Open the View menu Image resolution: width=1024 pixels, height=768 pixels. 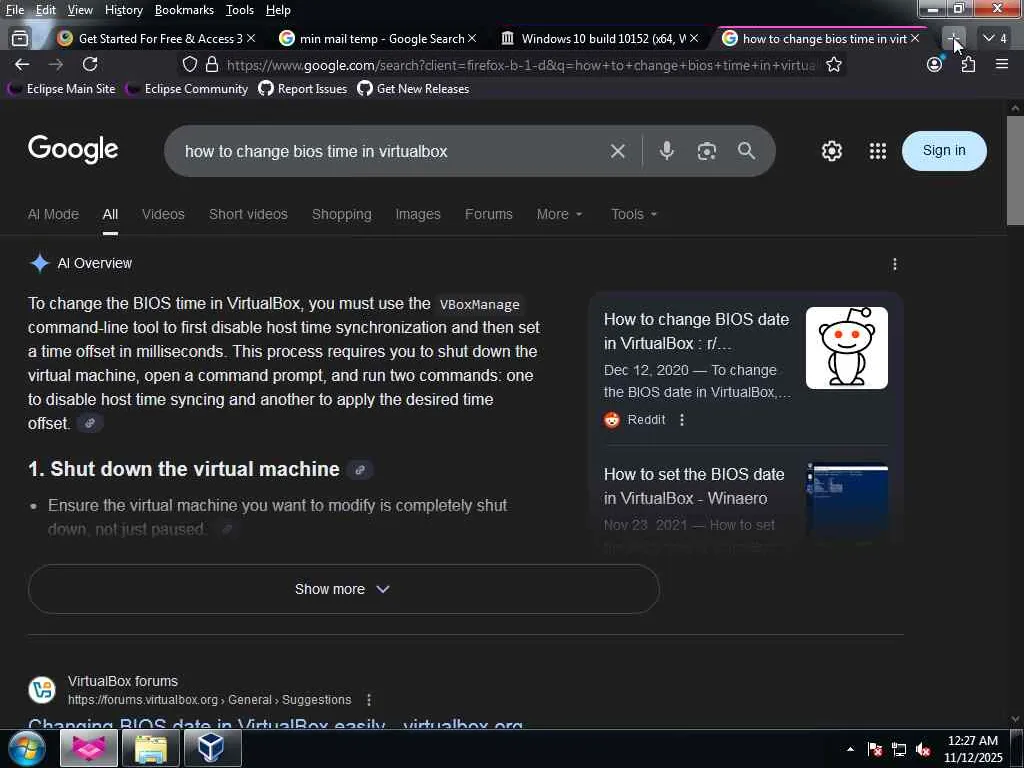click(x=80, y=10)
